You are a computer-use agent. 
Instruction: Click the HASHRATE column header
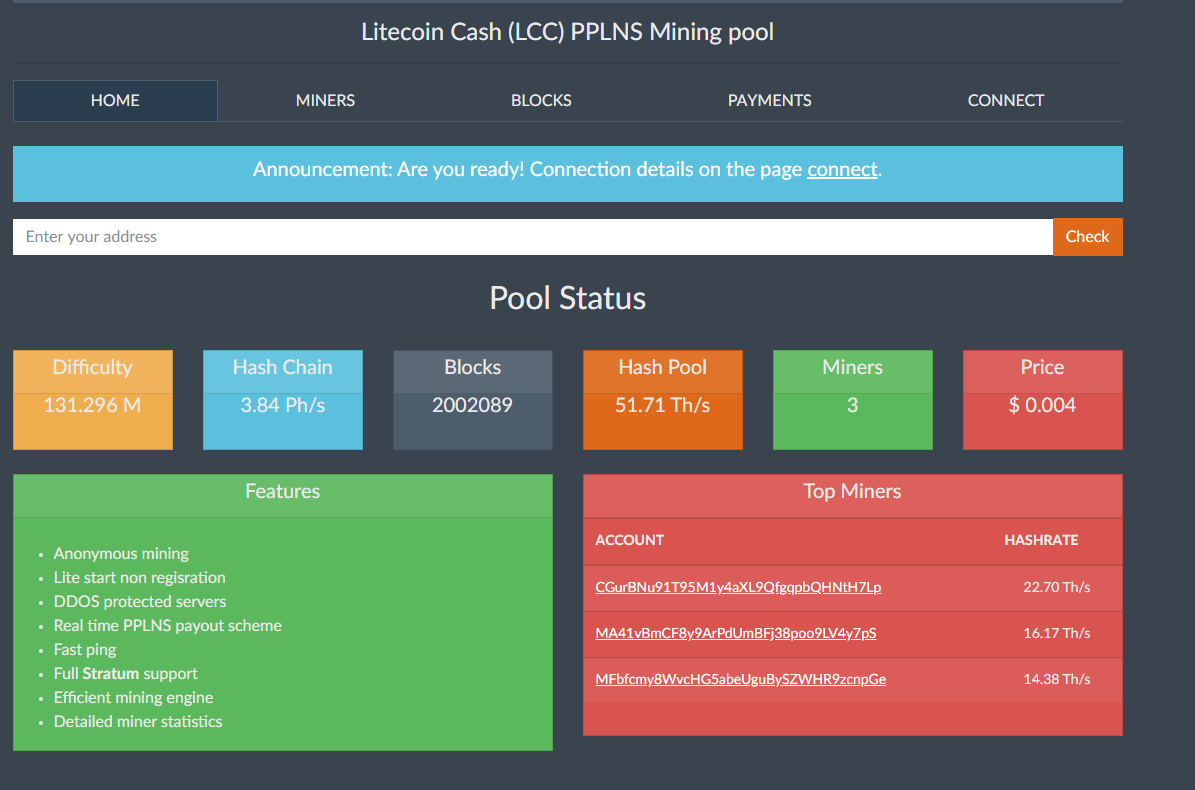[1041, 540]
